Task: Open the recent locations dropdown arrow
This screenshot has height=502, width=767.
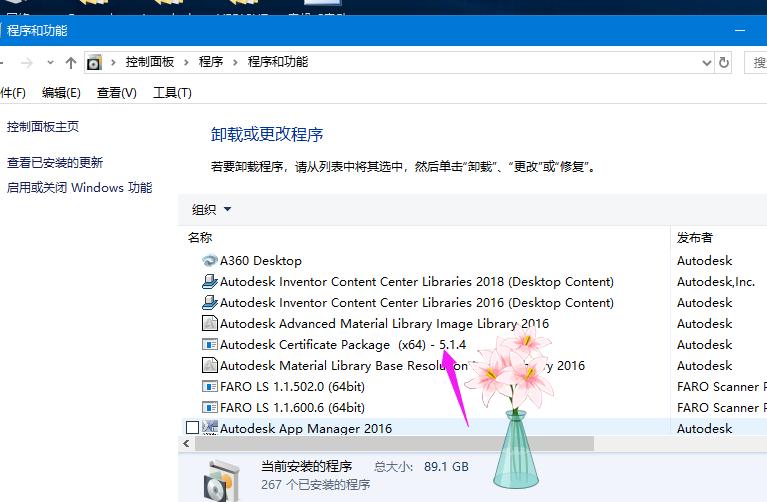Action: (x=50, y=63)
